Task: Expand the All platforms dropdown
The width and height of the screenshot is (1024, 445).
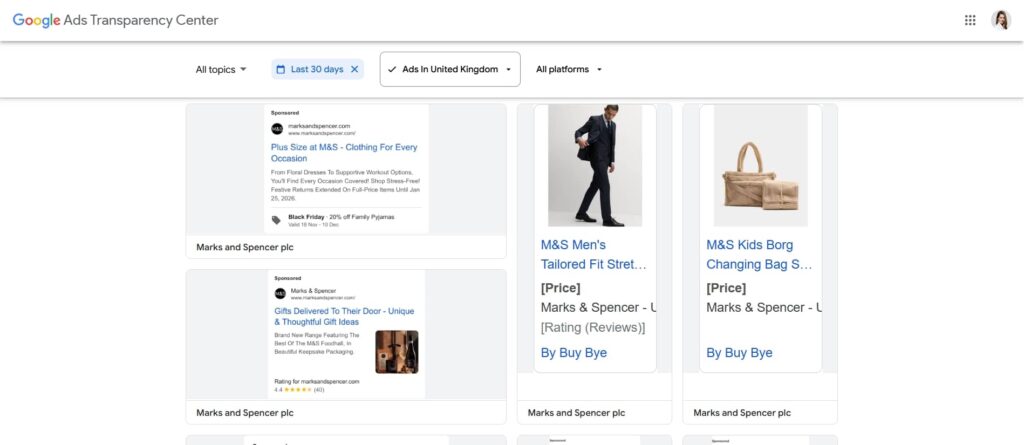Action: pos(569,69)
